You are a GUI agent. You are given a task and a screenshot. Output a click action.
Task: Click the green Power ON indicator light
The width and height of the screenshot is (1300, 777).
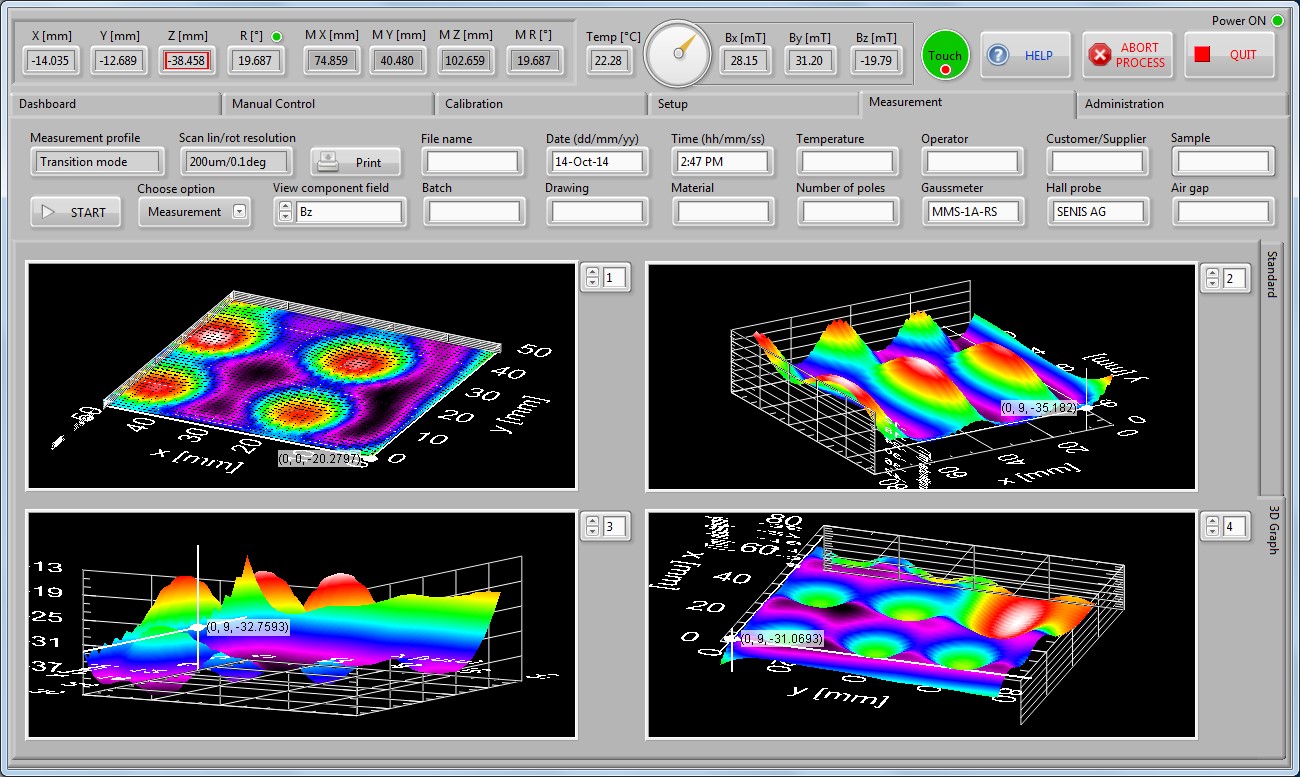point(1278,20)
